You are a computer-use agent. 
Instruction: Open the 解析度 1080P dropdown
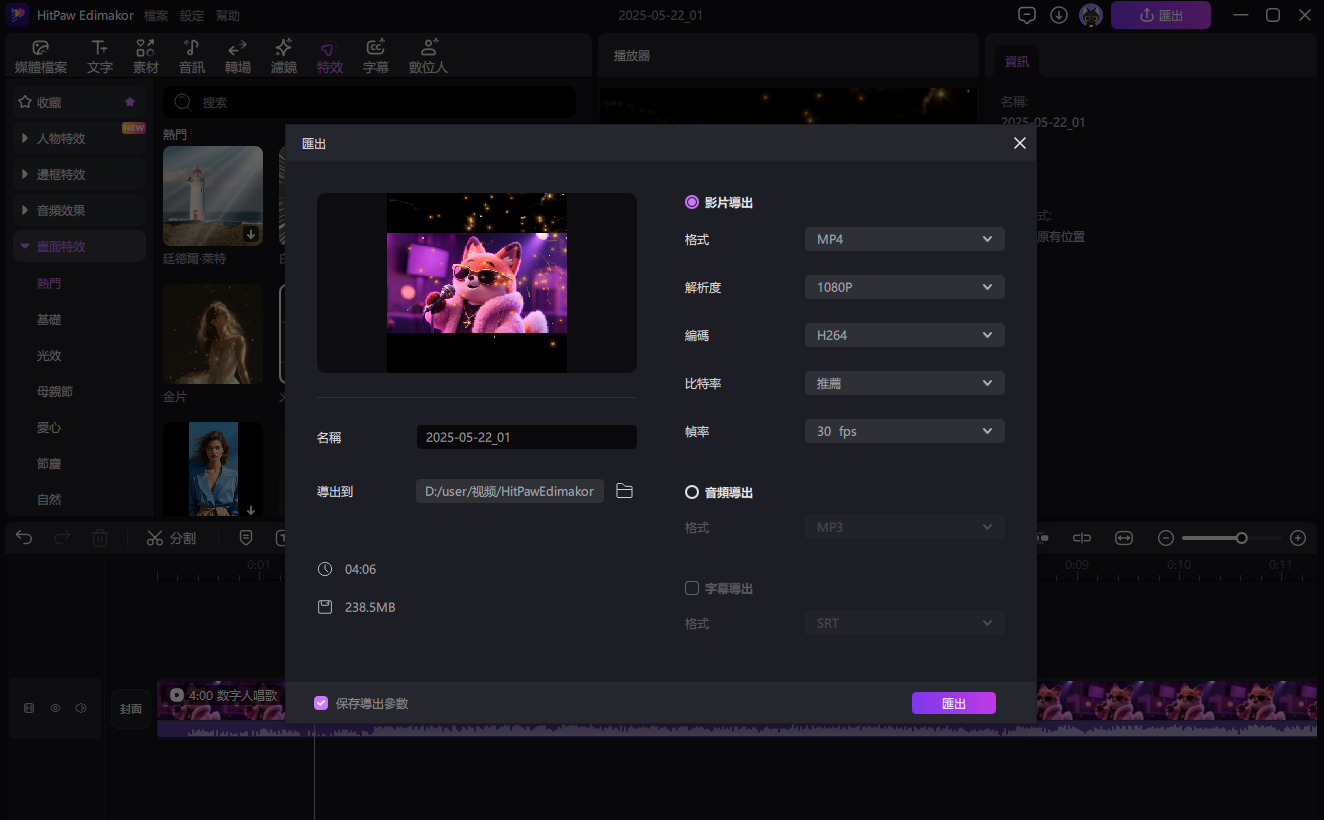[x=904, y=287]
